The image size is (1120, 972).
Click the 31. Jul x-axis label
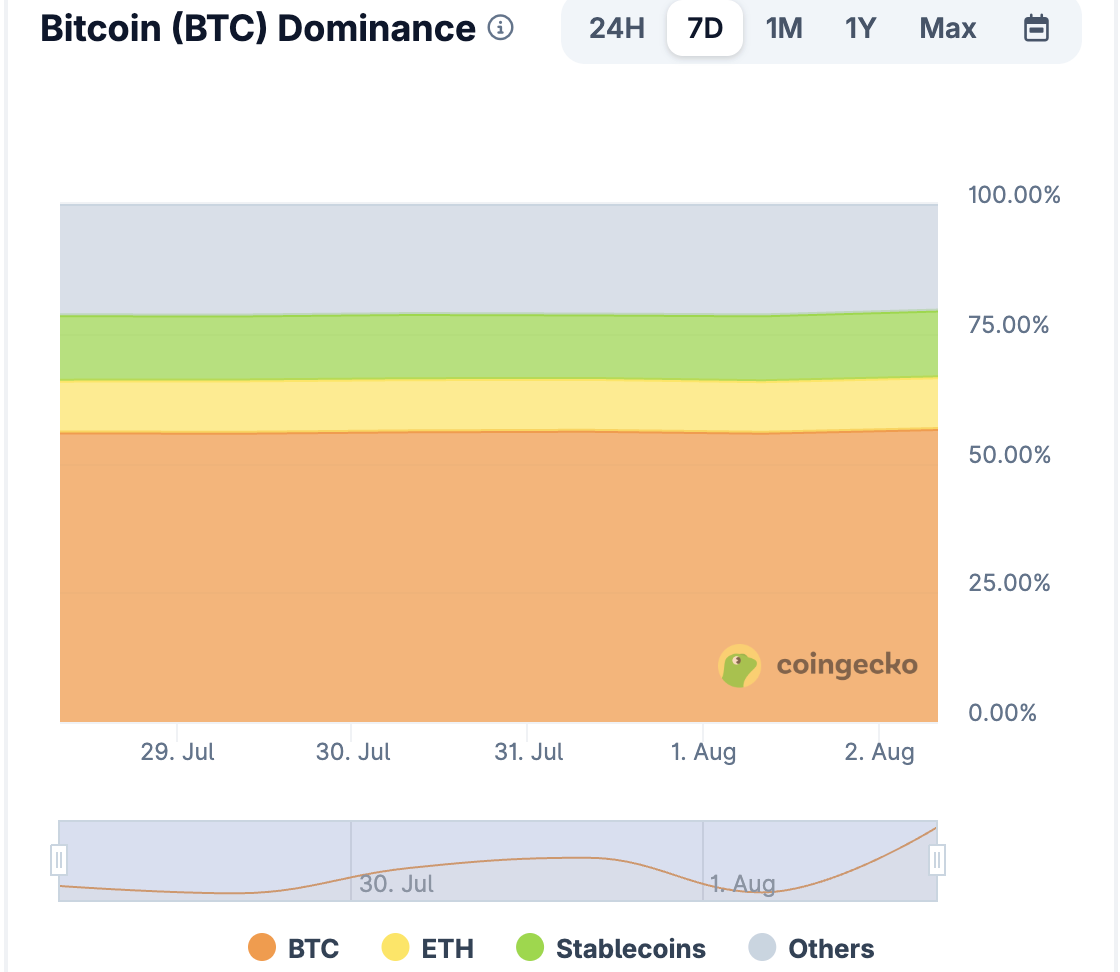(x=529, y=751)
